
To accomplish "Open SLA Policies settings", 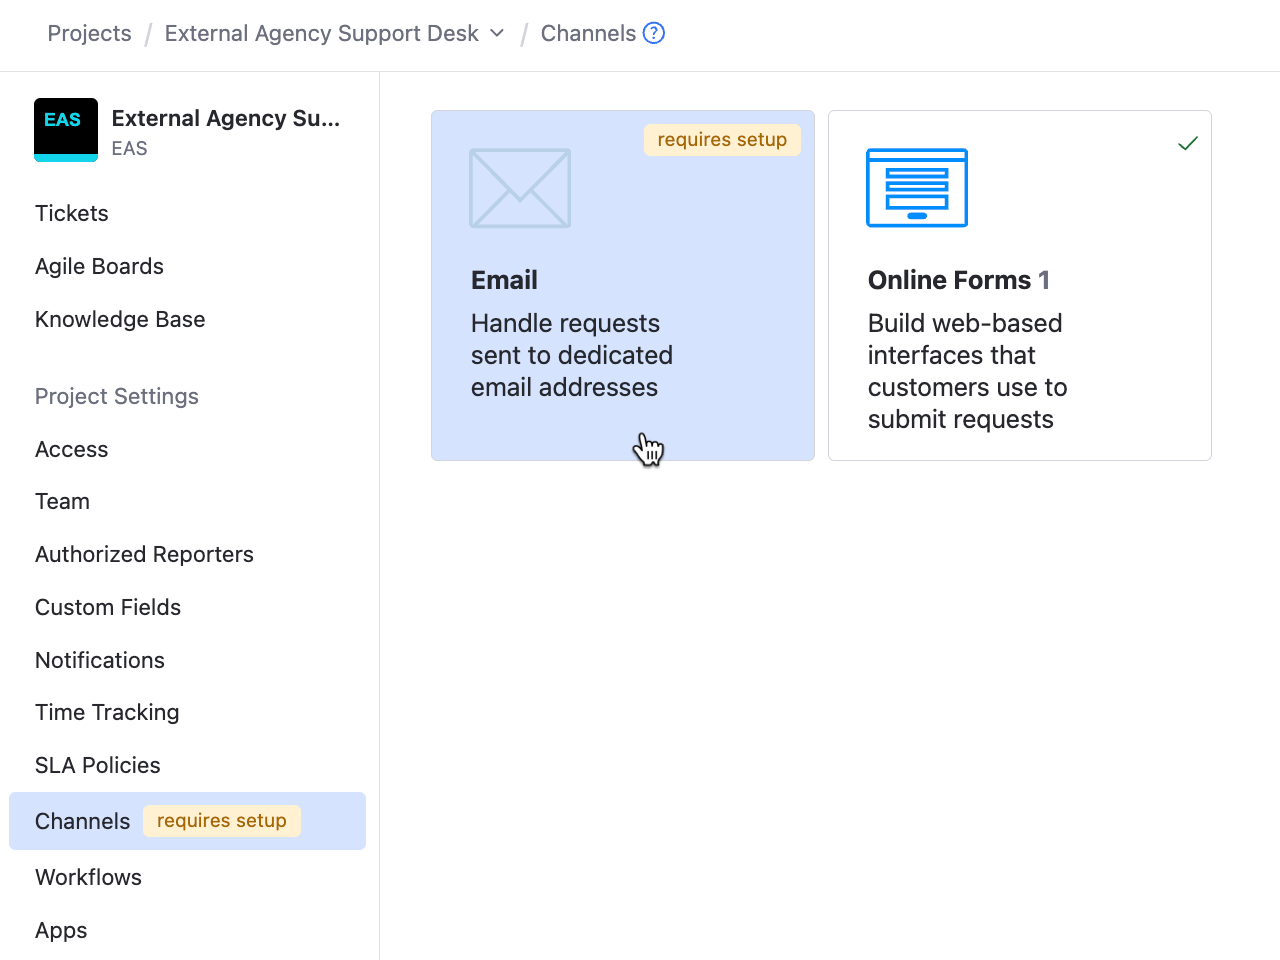I will pyautogui.click(x=98, y=765).
